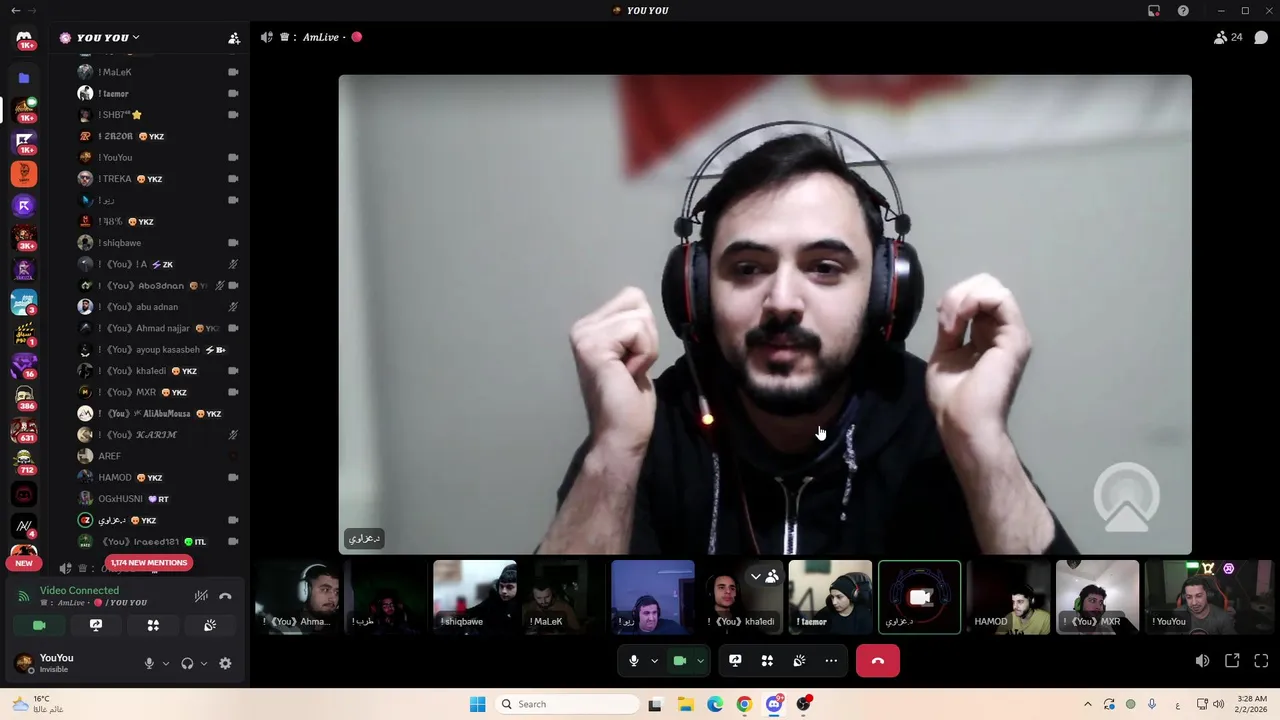Screen dimensions: 1280x720
Task: Open the server folder icon in the sidebar
Action: 24,78
